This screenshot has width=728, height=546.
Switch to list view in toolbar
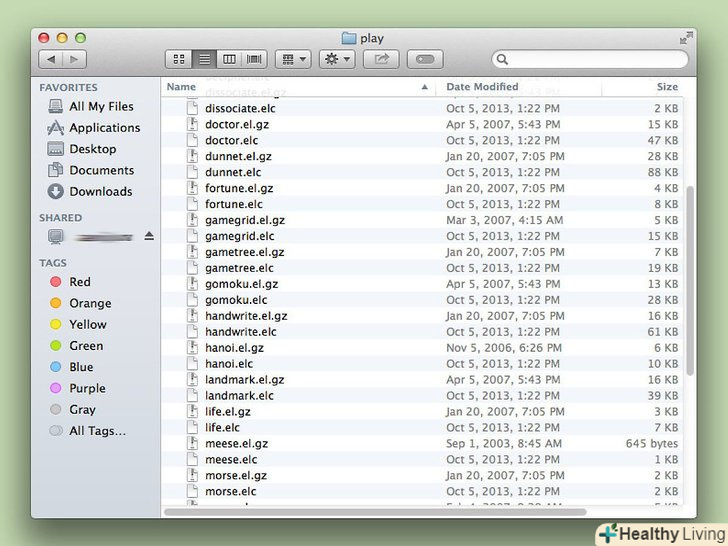click(204, 60)
